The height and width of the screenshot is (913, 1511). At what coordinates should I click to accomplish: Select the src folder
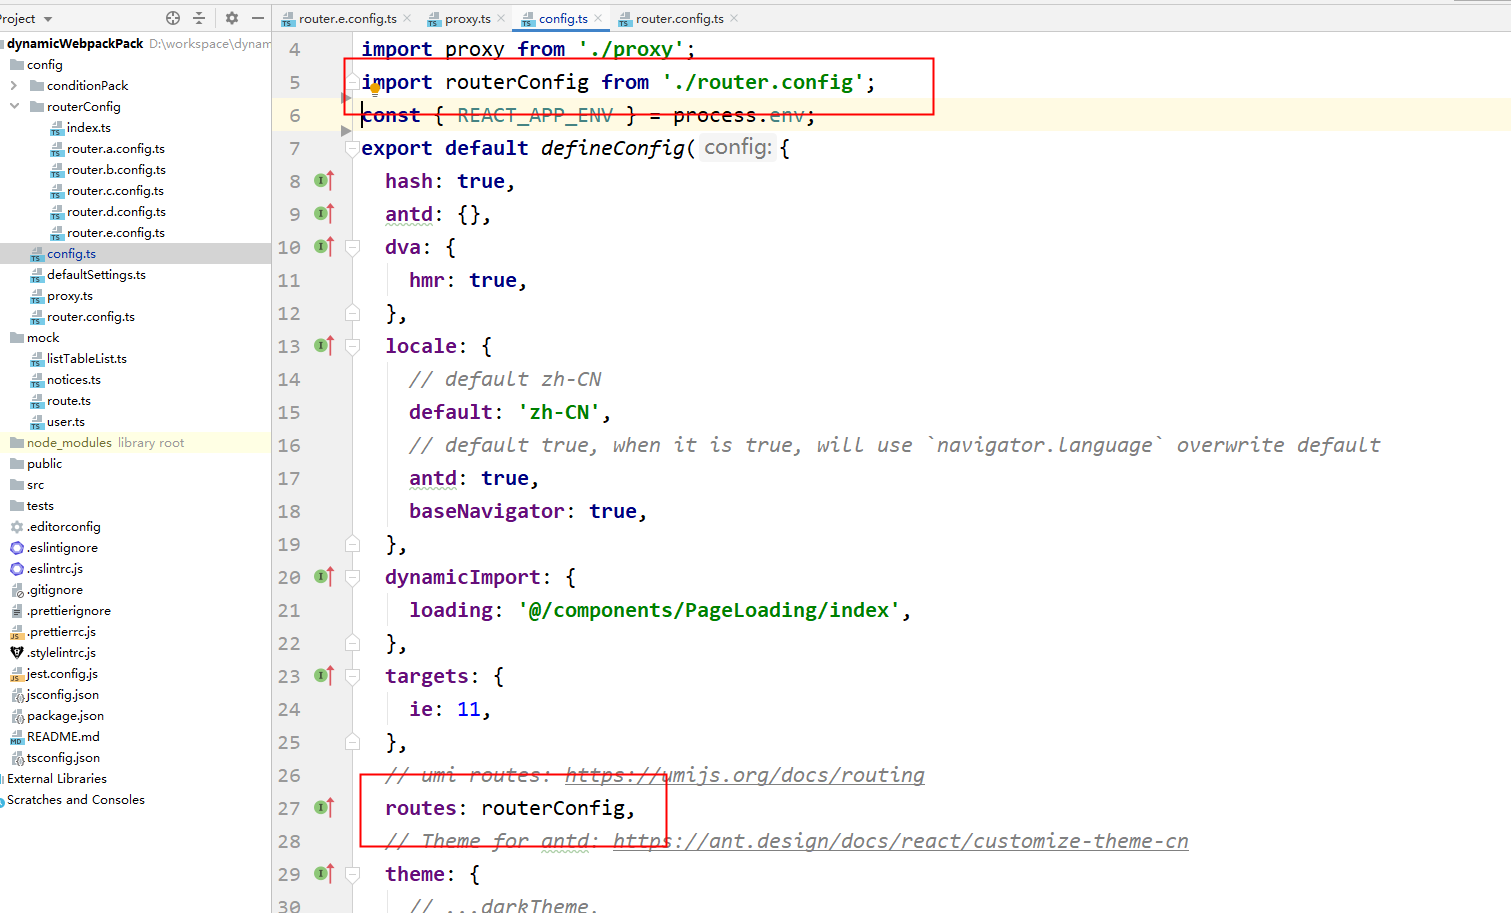pyautogui.click(x=36, y=485)
